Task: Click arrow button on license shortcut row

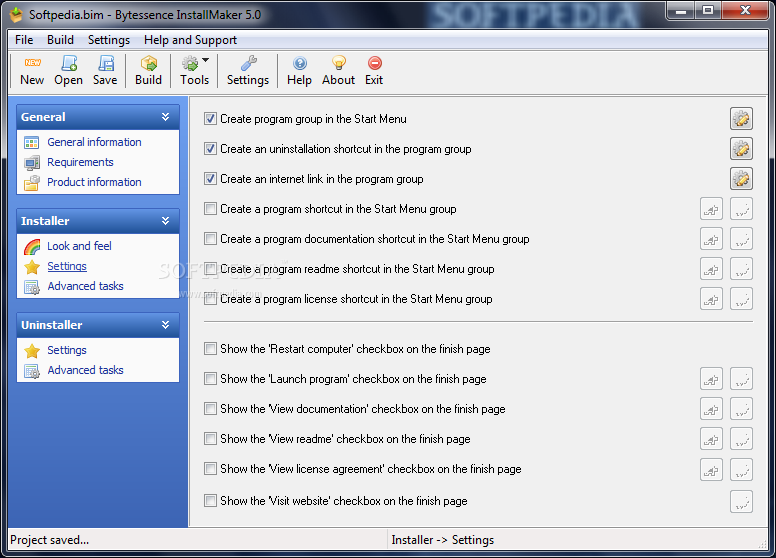Action: click(x=711, y=299)
